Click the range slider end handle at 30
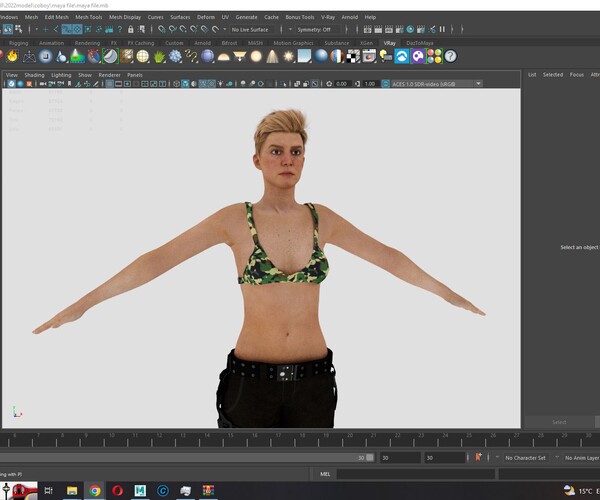Image resolution: width=600 pixels, height=500 pixels. [x=370, y=457]
